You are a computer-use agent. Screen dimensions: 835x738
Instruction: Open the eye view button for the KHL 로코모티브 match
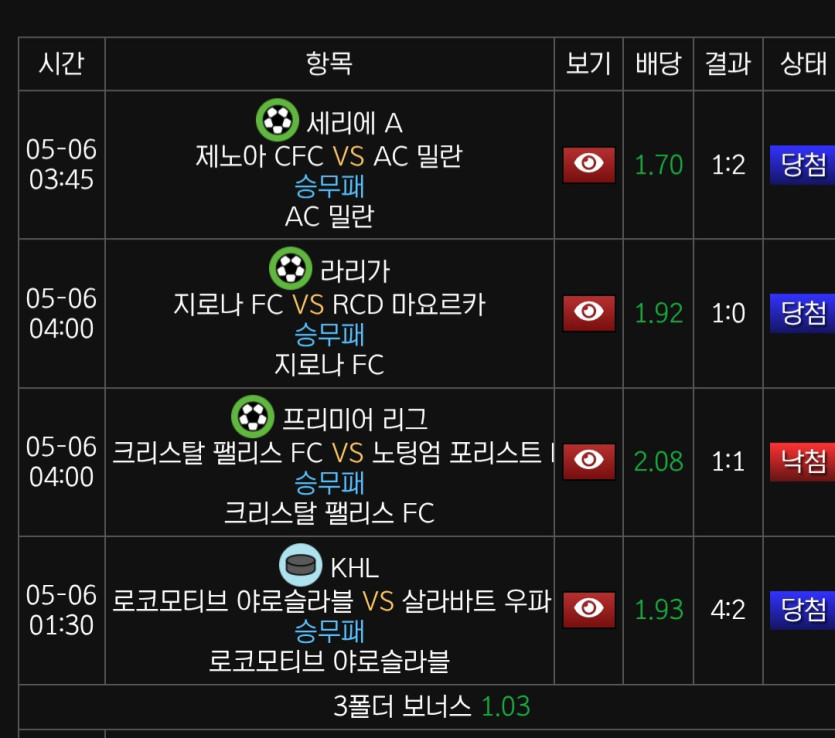tap(588, 609)
